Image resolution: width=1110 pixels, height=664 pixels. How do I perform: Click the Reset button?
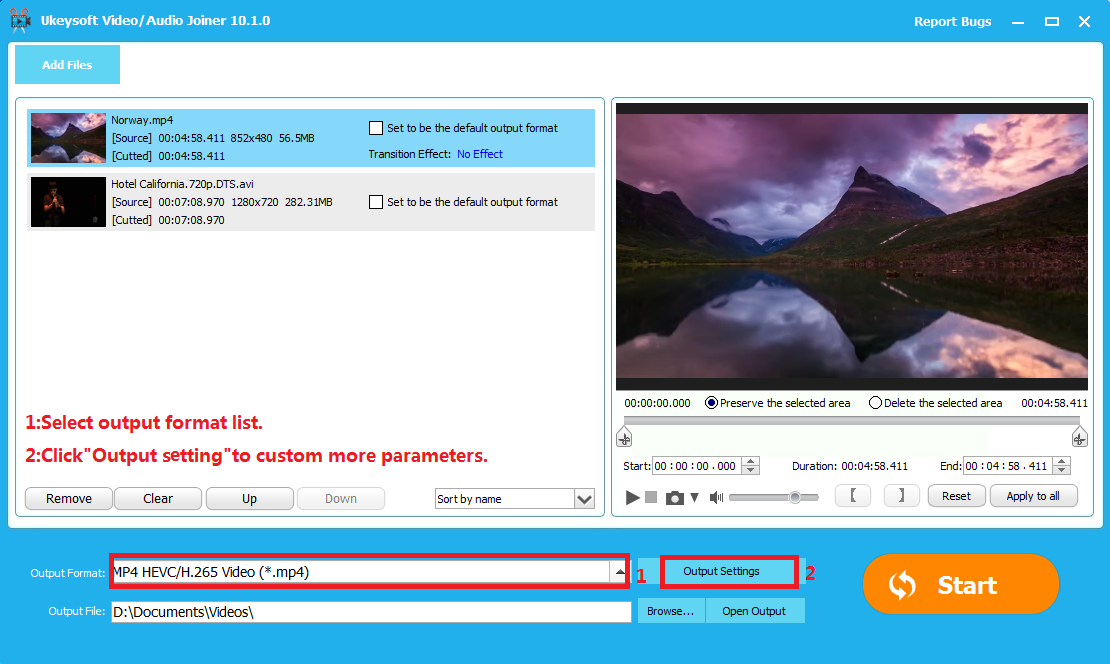(x=956, y=496)
